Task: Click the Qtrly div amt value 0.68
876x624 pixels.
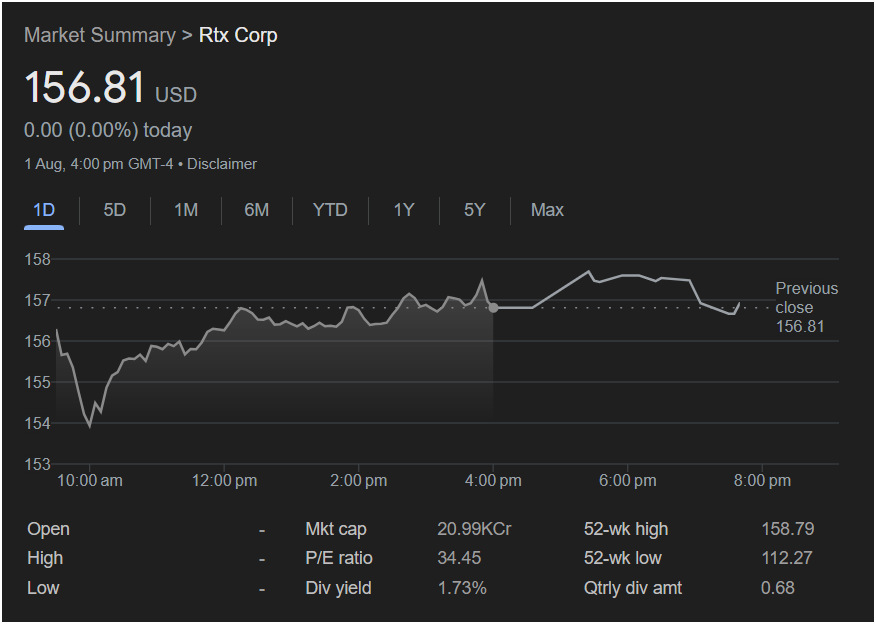Action: (x=778, y=588)
